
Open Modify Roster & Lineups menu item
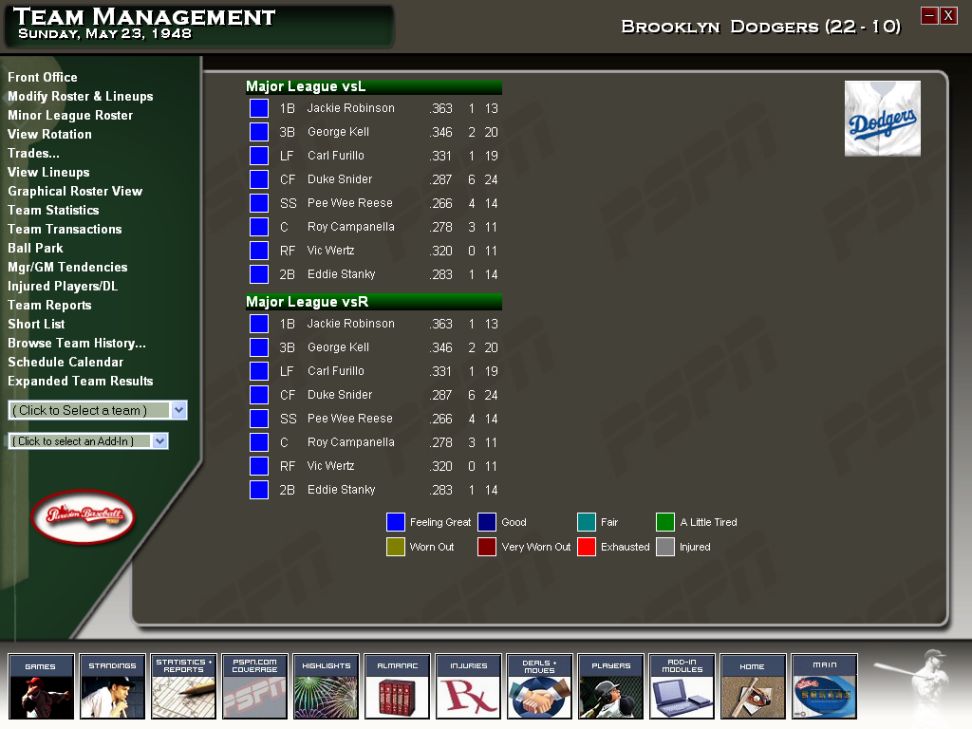(x=80, y=96)
